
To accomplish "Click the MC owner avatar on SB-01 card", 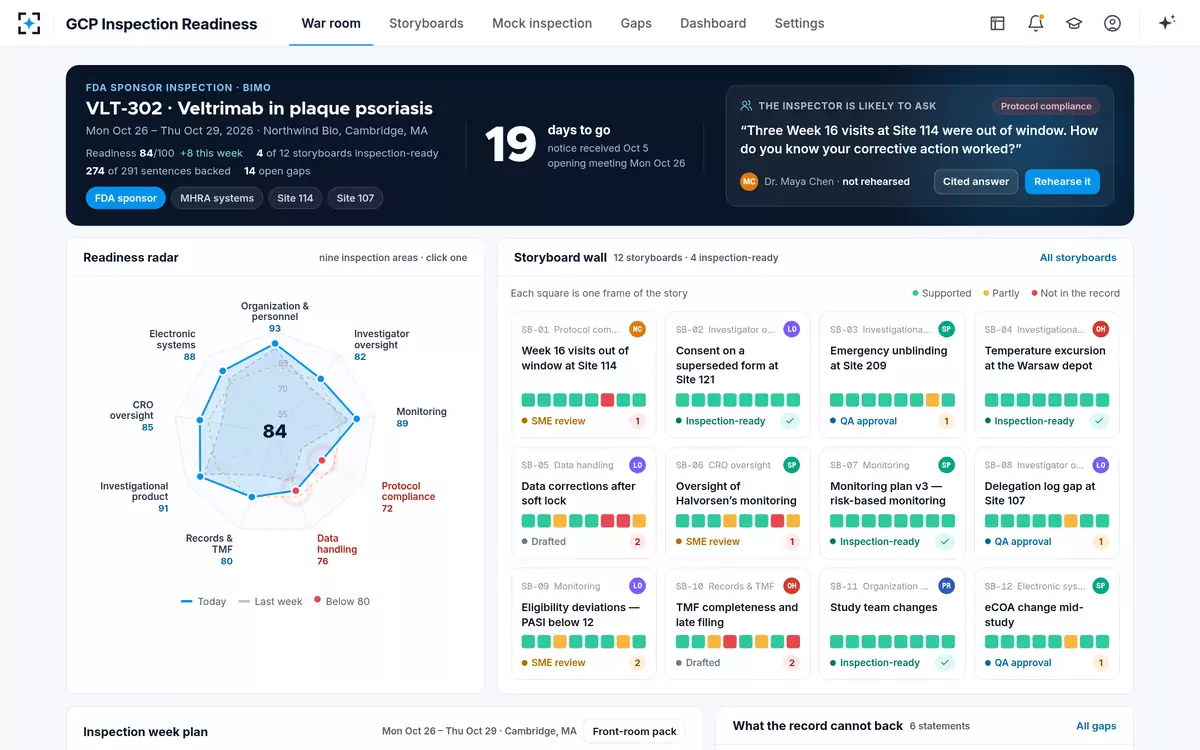I will point(637,329).
